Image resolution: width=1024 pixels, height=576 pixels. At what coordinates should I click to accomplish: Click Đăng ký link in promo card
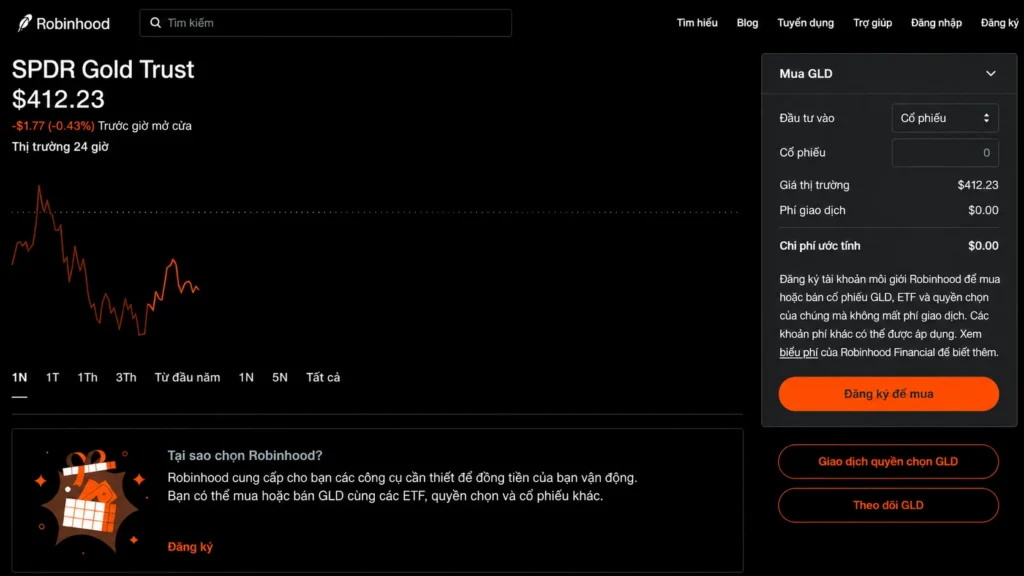[190, 547]
